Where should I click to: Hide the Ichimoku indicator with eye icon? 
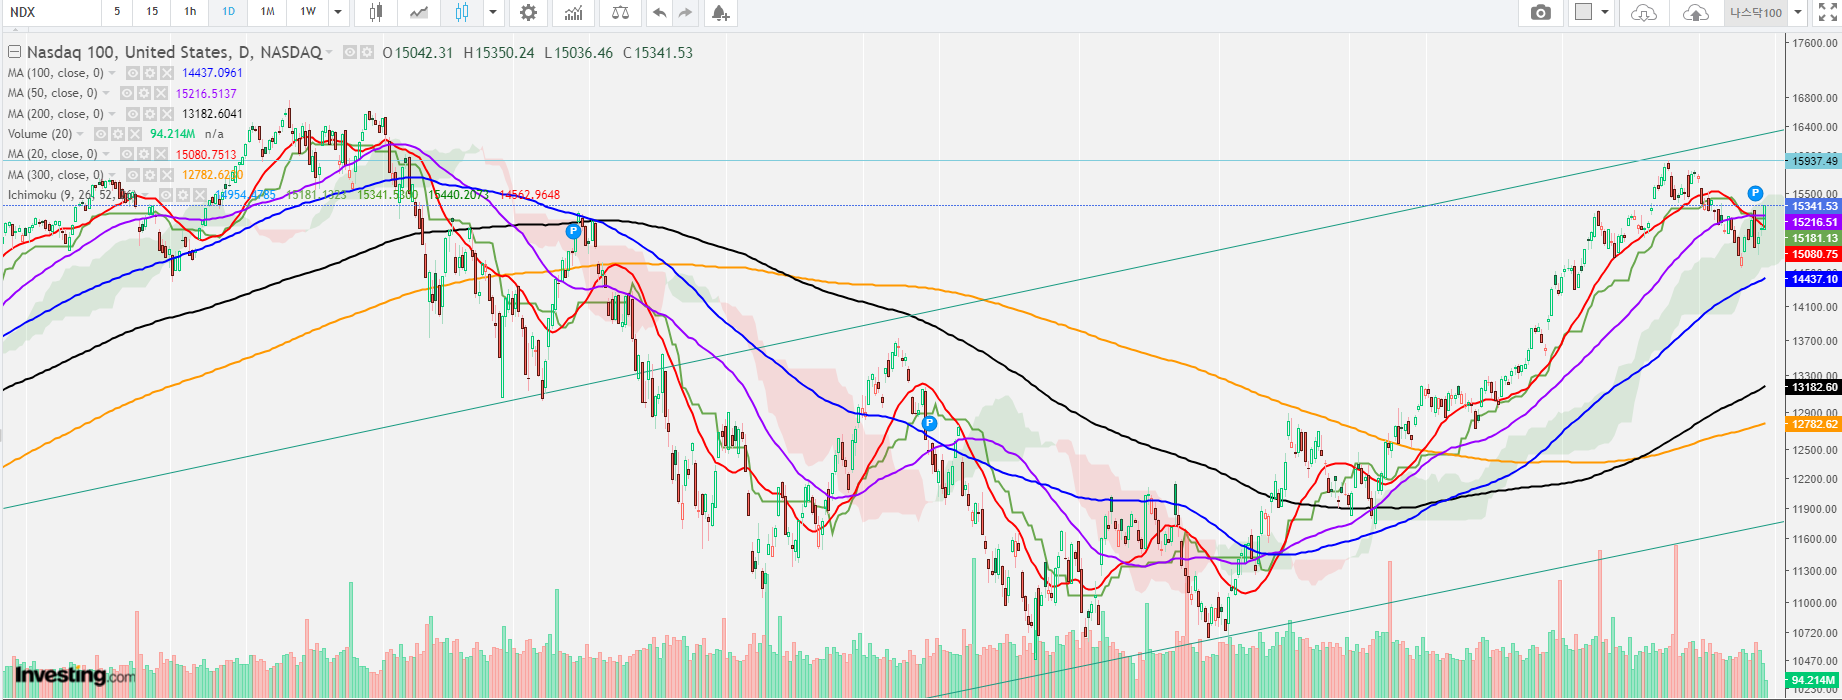(x=166, y=195)
